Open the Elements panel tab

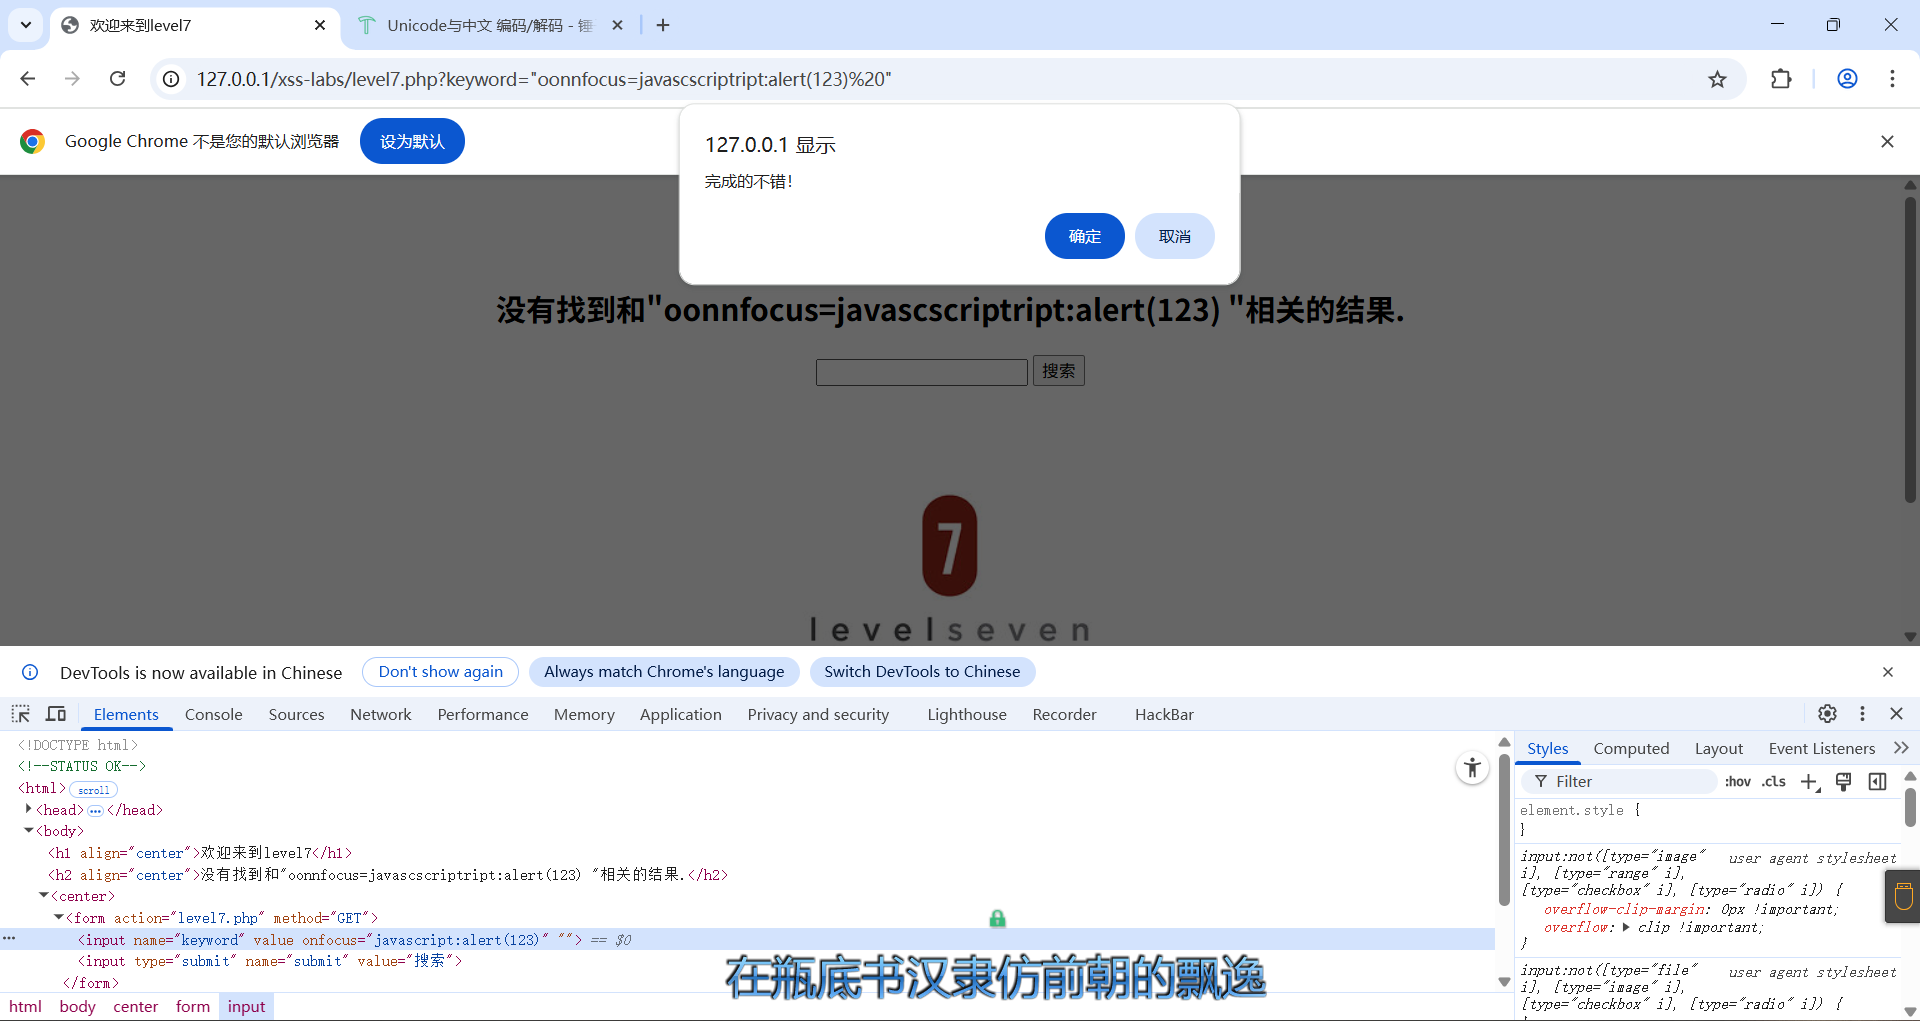point(126,714)
